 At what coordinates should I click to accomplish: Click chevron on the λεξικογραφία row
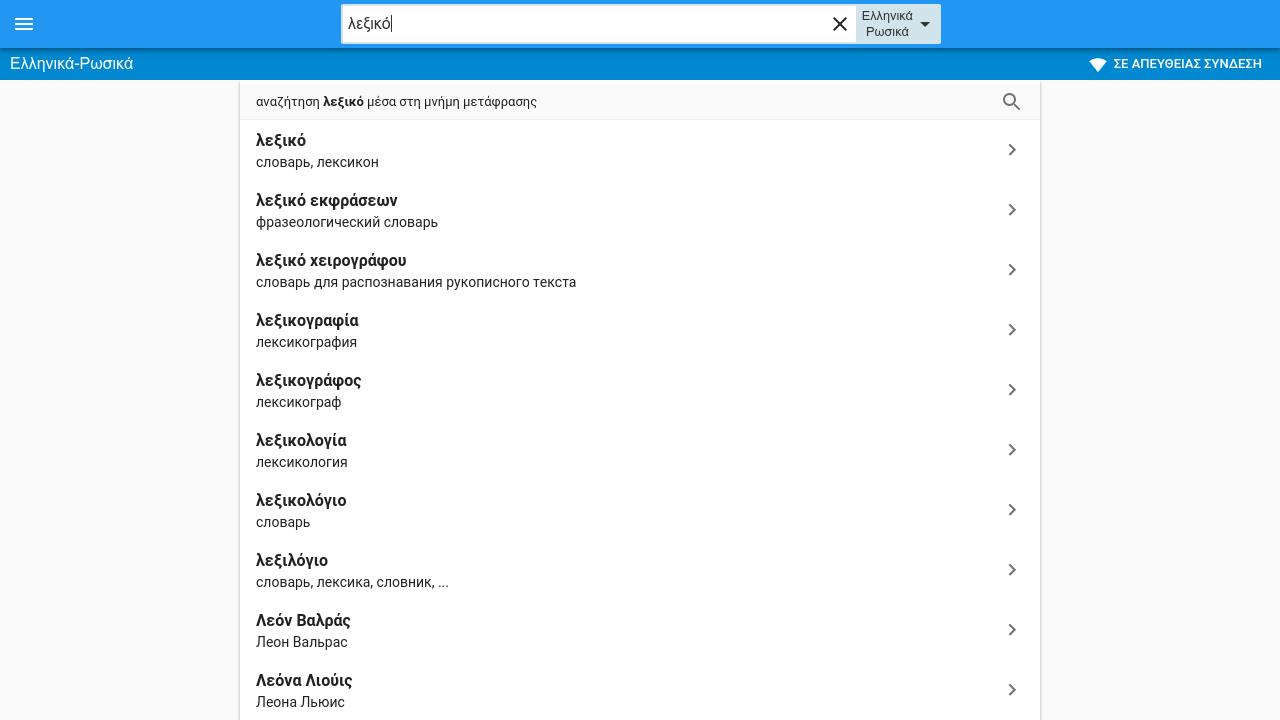[1012, 330]
